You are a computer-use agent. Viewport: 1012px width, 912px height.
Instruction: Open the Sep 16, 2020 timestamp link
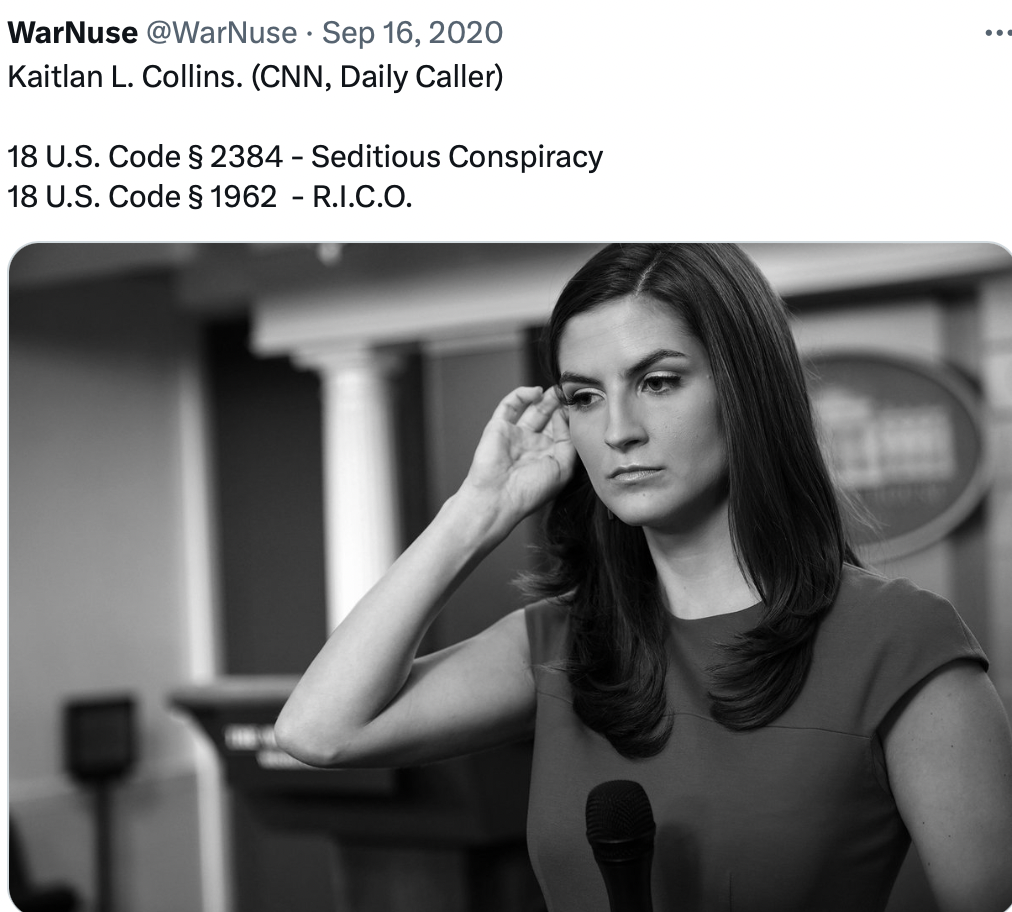click(412, 32)
